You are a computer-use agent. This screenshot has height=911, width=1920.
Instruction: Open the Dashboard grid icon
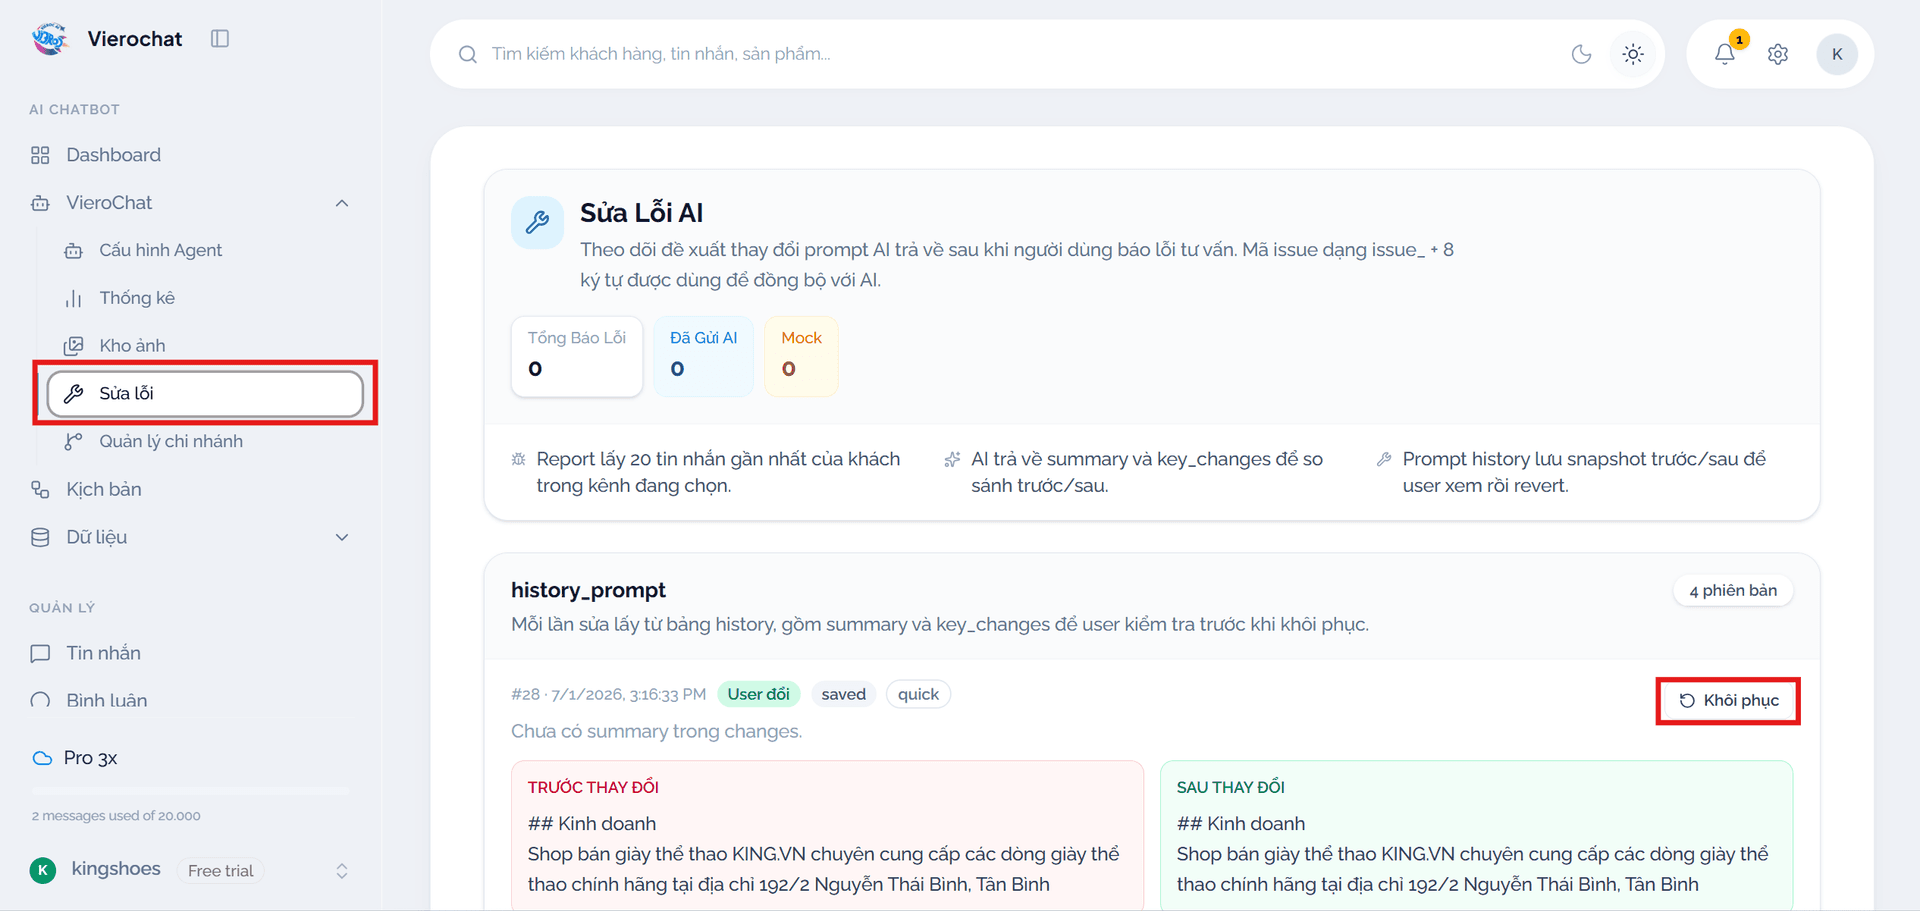click(x=40, y=155)
